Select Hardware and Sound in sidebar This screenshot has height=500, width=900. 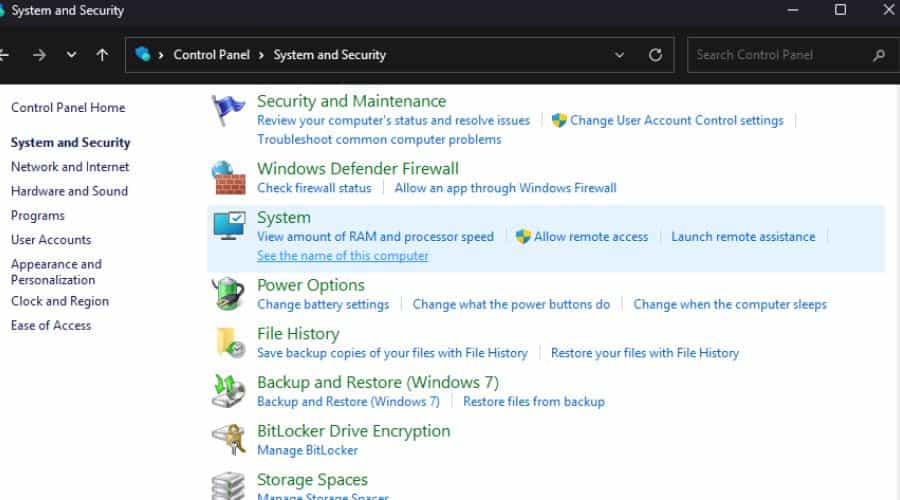click(69, 191)
